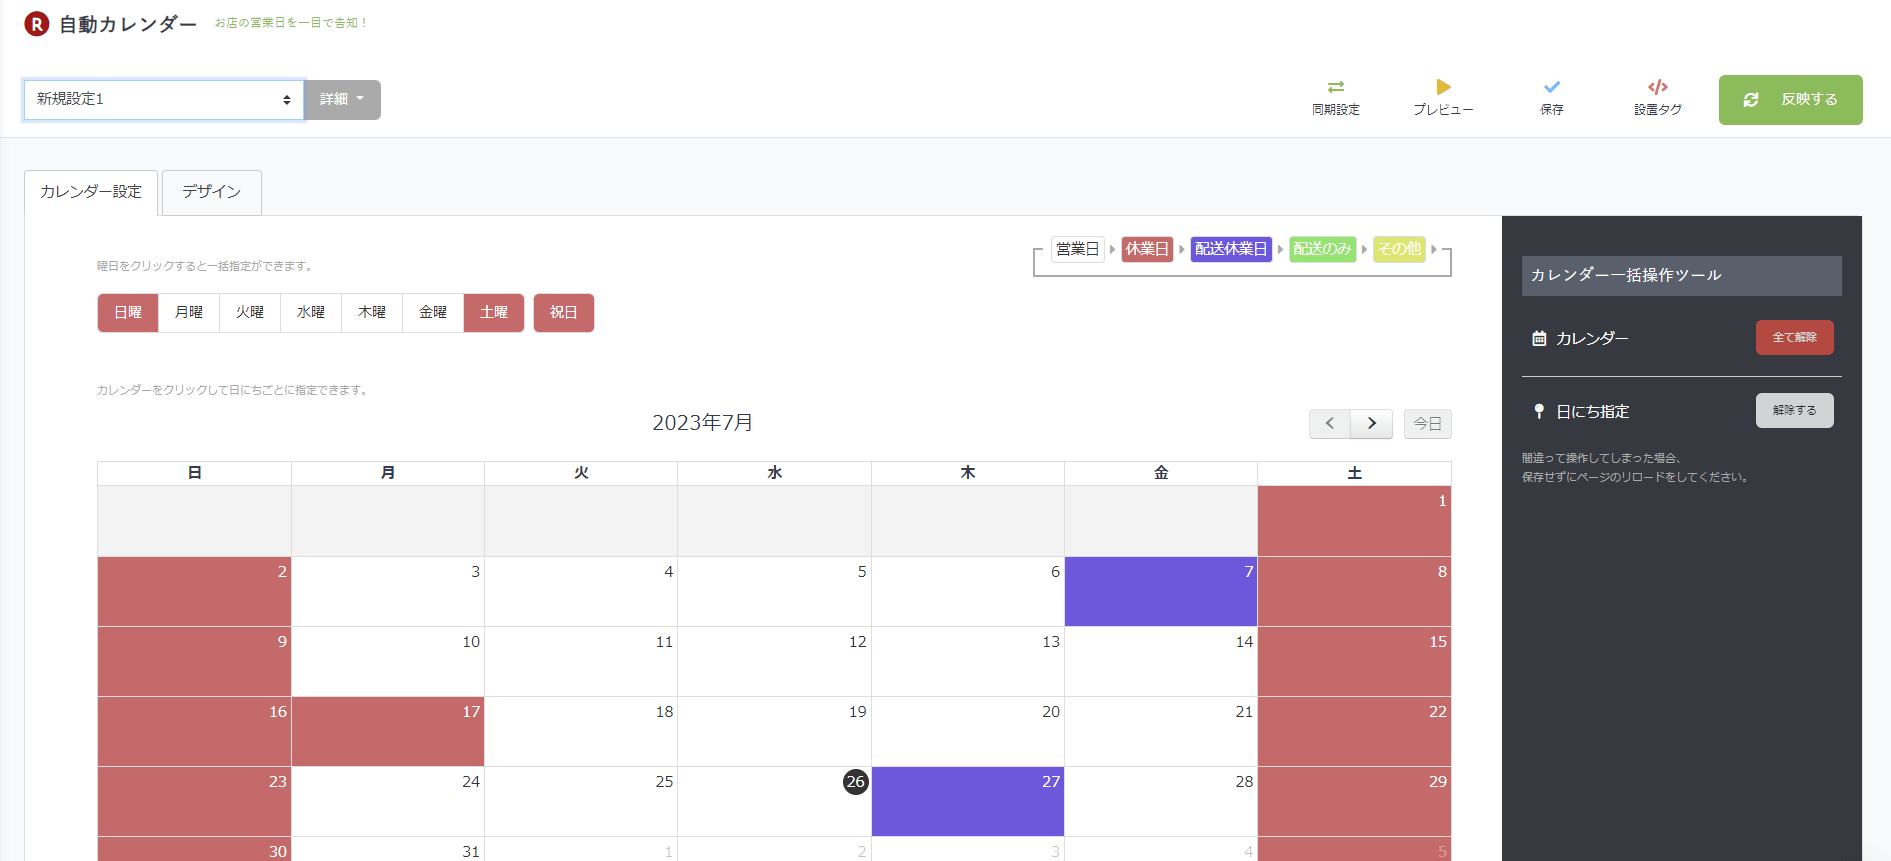
Task: Select July 20 calendar cell
Action: click(x=968, y=732)
